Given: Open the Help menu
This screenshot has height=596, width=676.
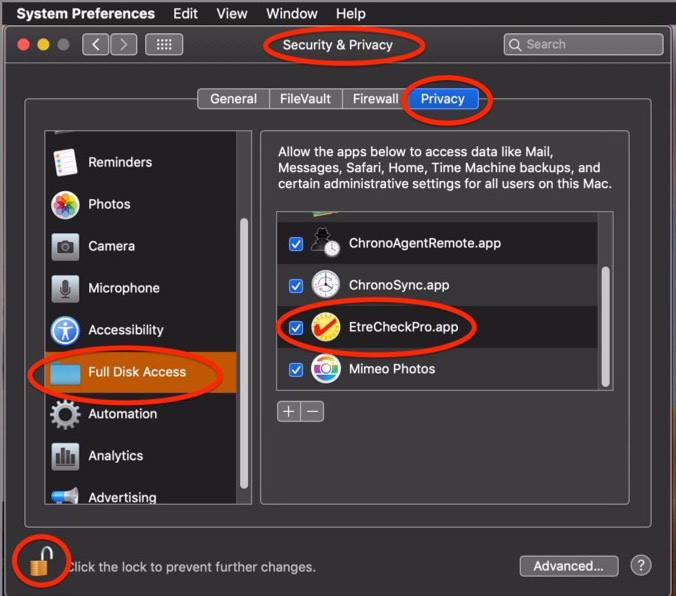Looking at the screenshot, I should (351, 13).
